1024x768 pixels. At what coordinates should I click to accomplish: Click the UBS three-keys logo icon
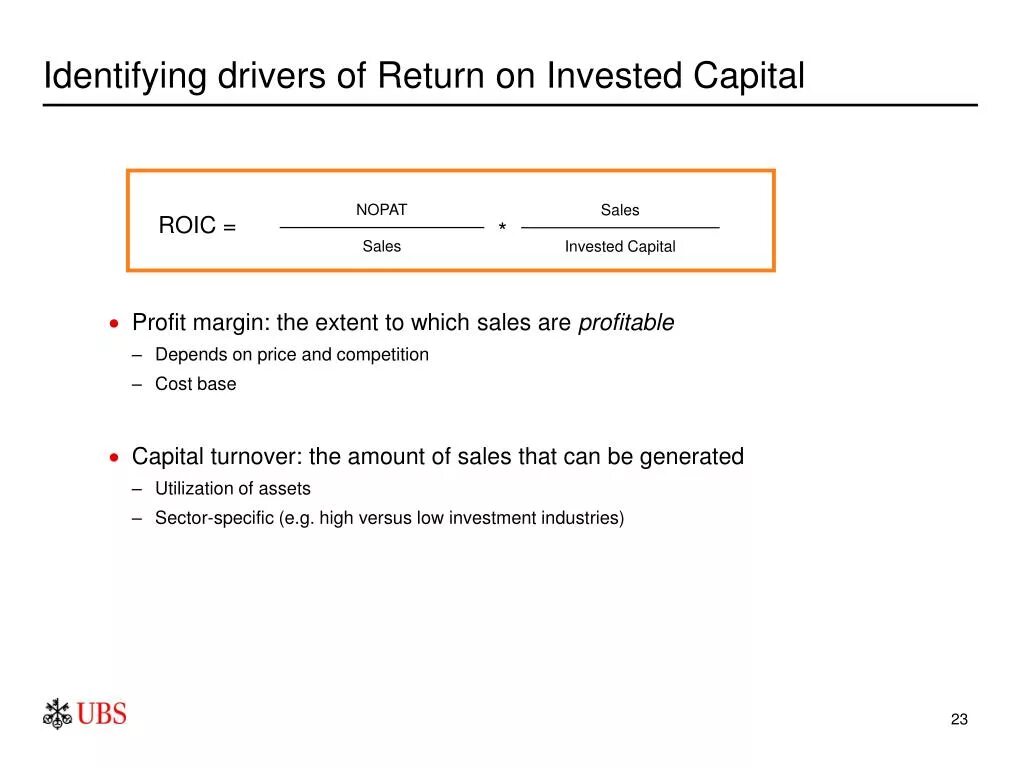pyautogui.click(x=57, y=714)
